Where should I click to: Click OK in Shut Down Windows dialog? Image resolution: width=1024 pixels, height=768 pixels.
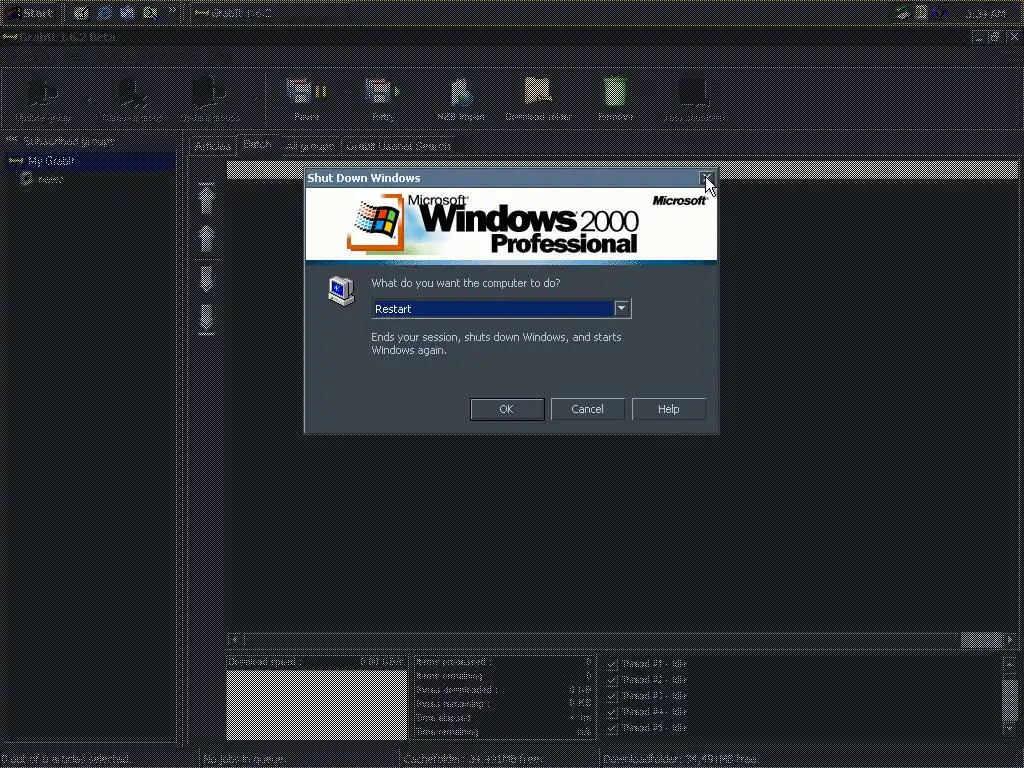click(507, 409)
